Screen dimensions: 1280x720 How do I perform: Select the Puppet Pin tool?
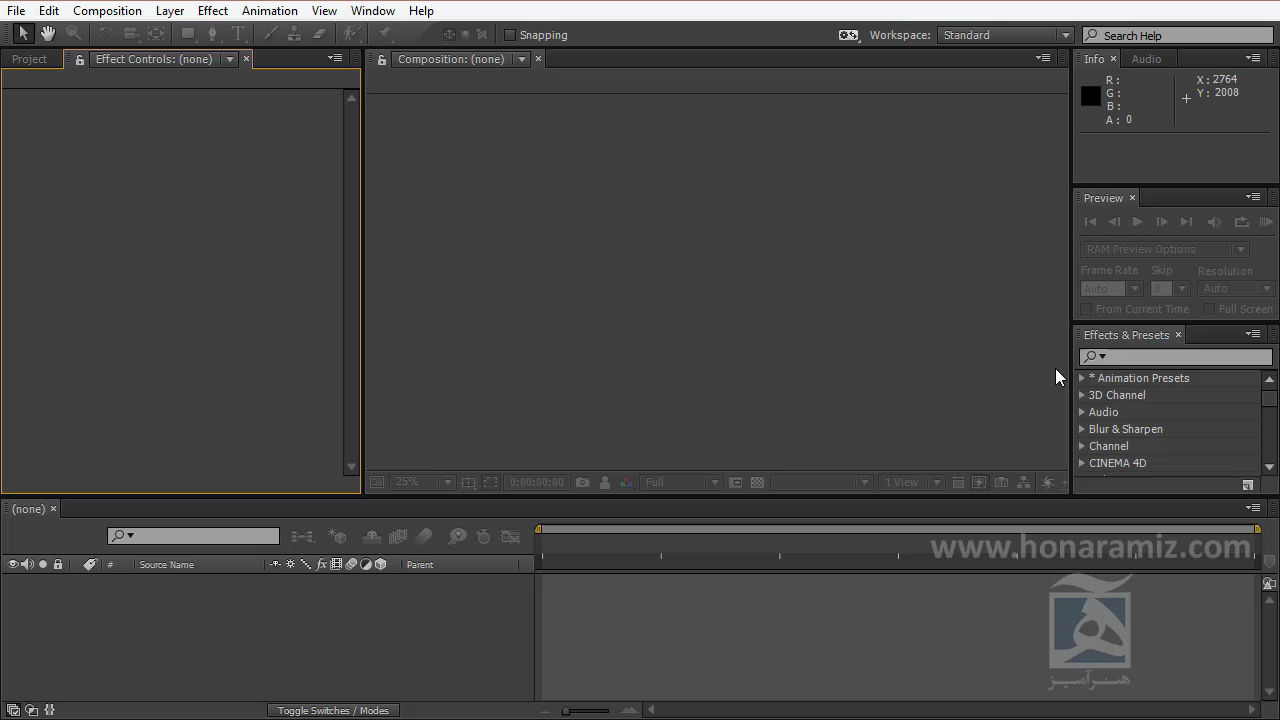(385, 34)
